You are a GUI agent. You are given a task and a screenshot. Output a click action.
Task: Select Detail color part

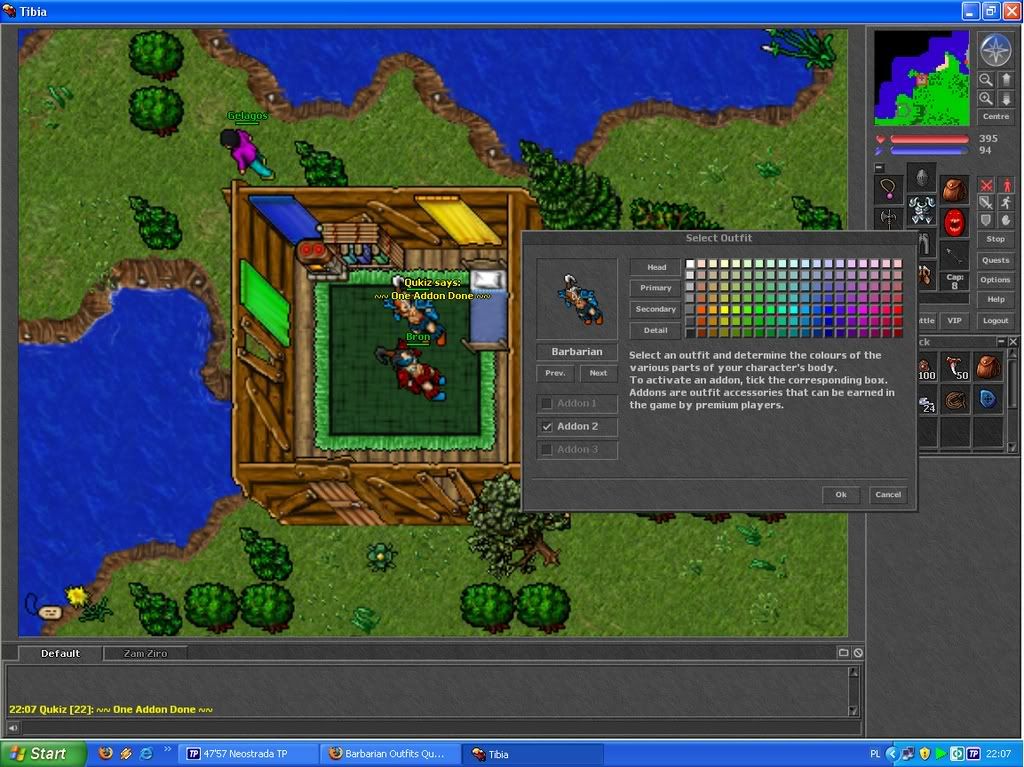656,330
